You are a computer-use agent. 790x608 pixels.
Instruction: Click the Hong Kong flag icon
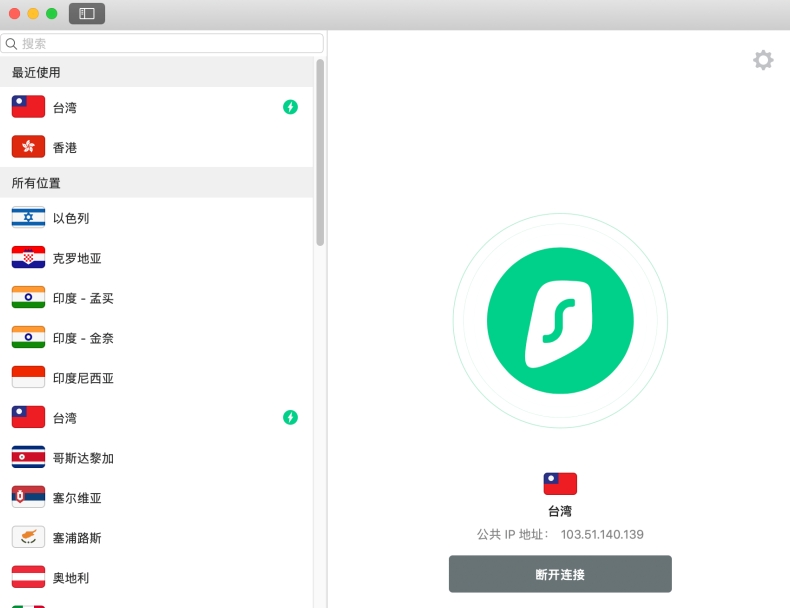(28, 147)
